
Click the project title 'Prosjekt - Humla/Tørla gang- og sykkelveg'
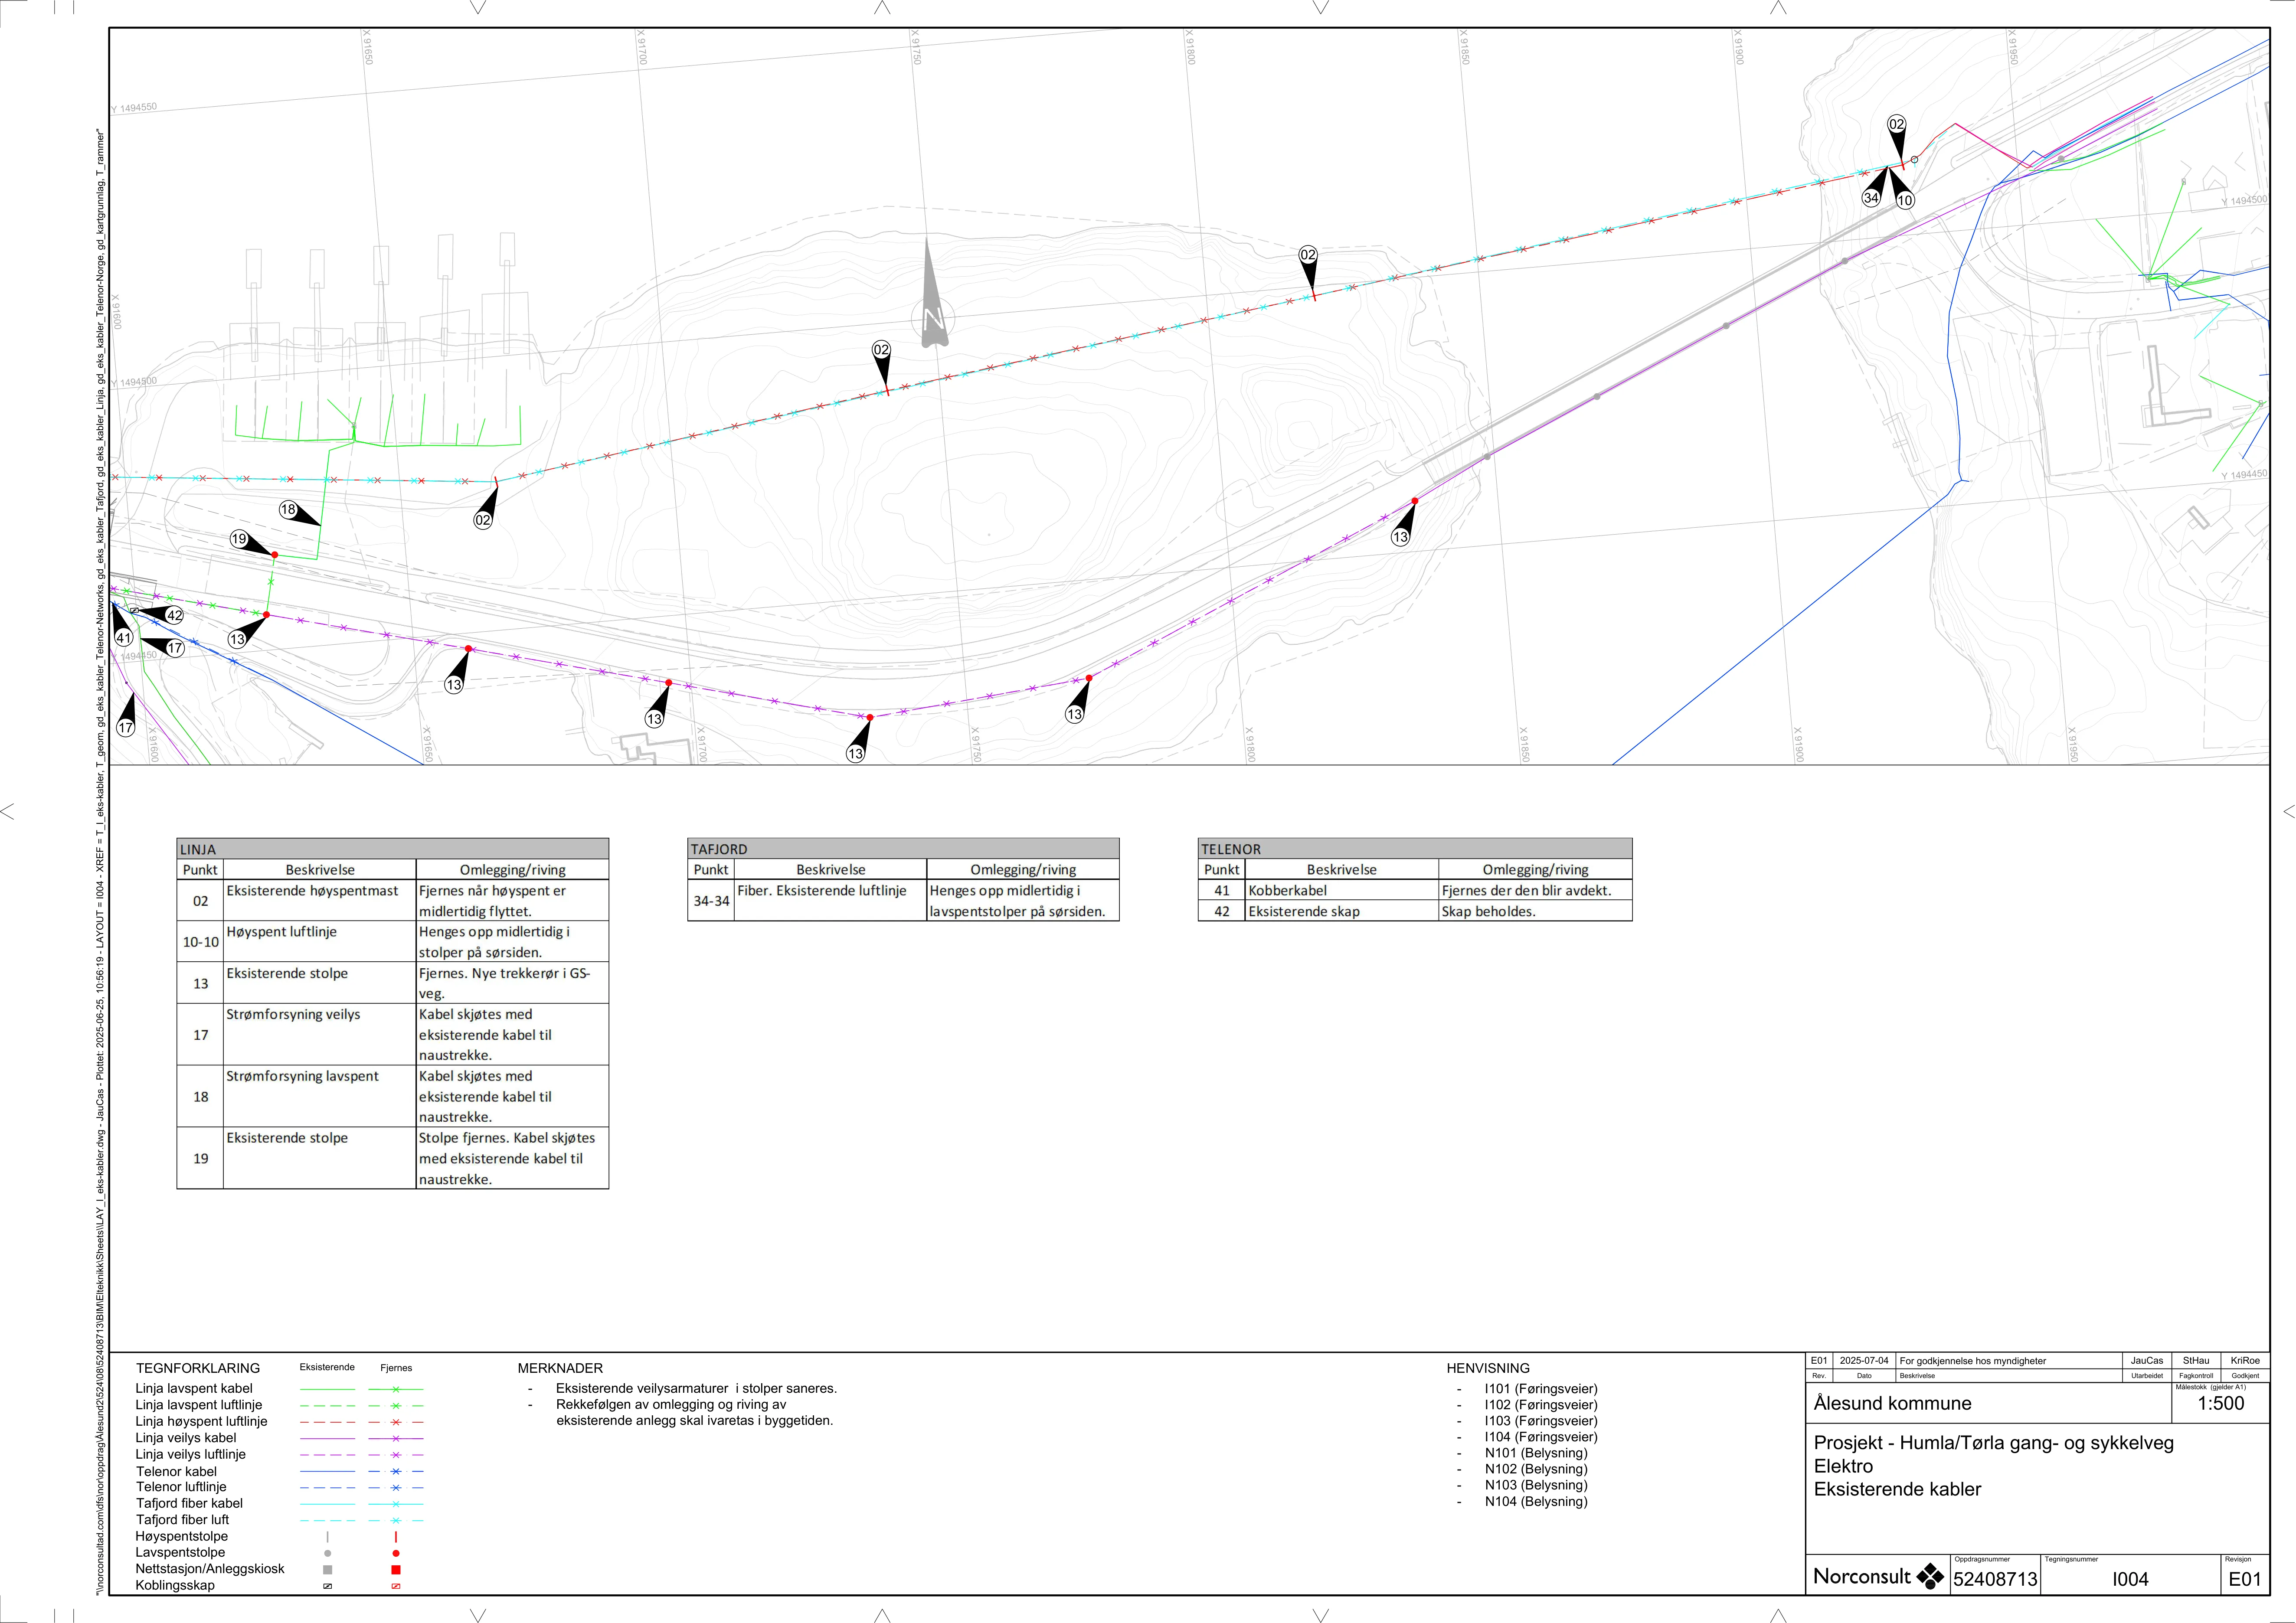(x=1994, y=1443)
